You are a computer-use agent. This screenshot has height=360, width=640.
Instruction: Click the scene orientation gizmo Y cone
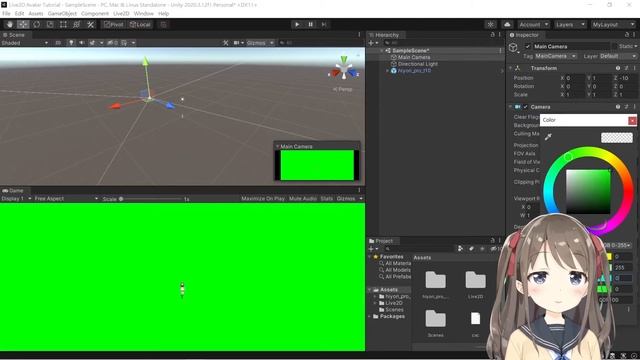[x=344, y=60]
